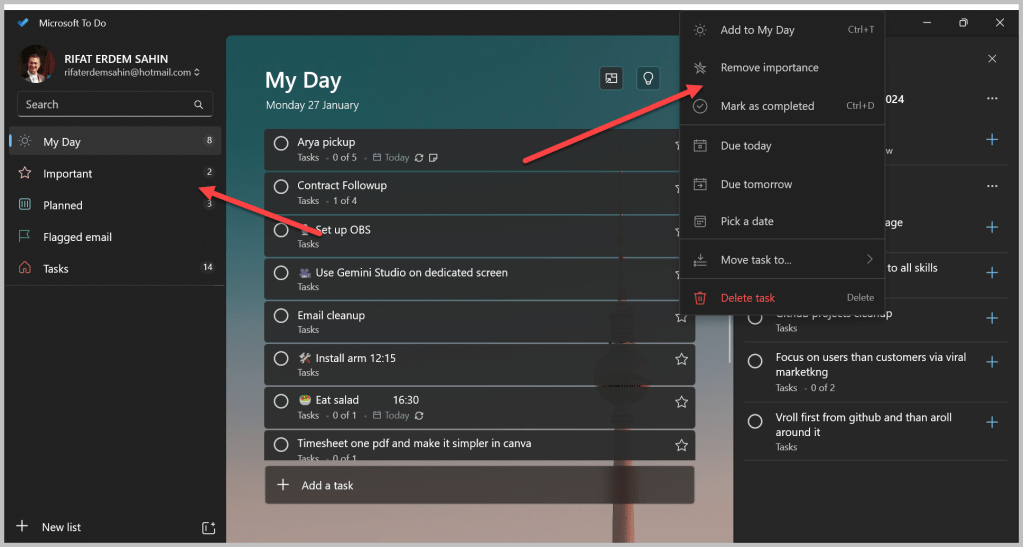
Task: Complete Use Gemini Studio task circle
Action: point(281,273)
